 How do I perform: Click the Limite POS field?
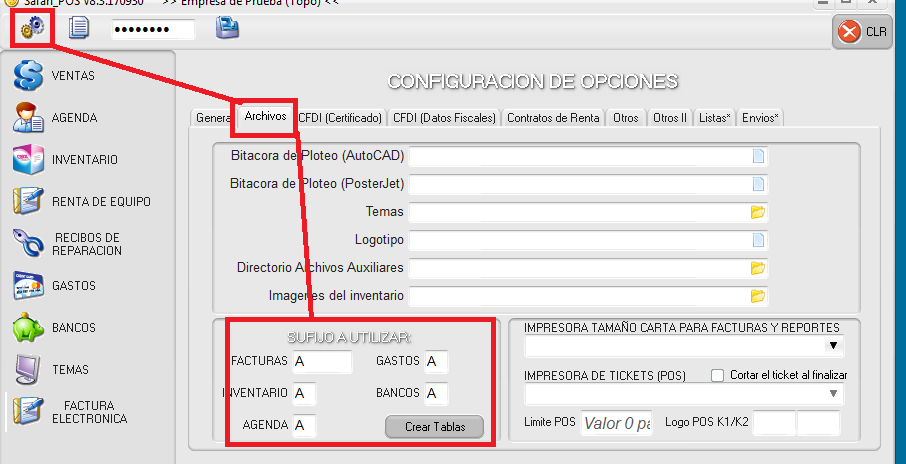(616, 424)
